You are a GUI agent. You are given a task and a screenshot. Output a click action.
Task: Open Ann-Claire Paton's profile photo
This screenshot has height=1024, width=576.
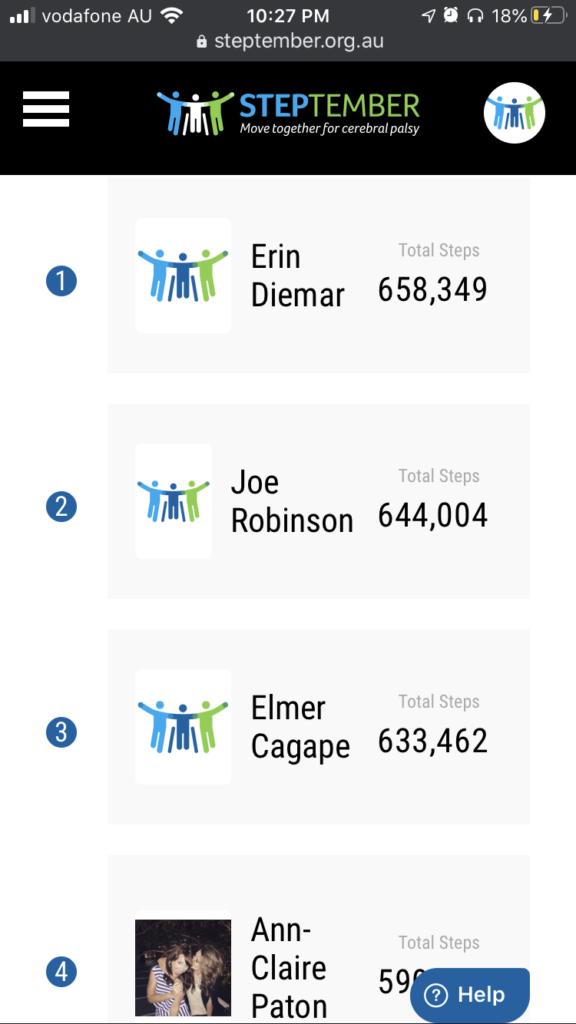(183, 968)
